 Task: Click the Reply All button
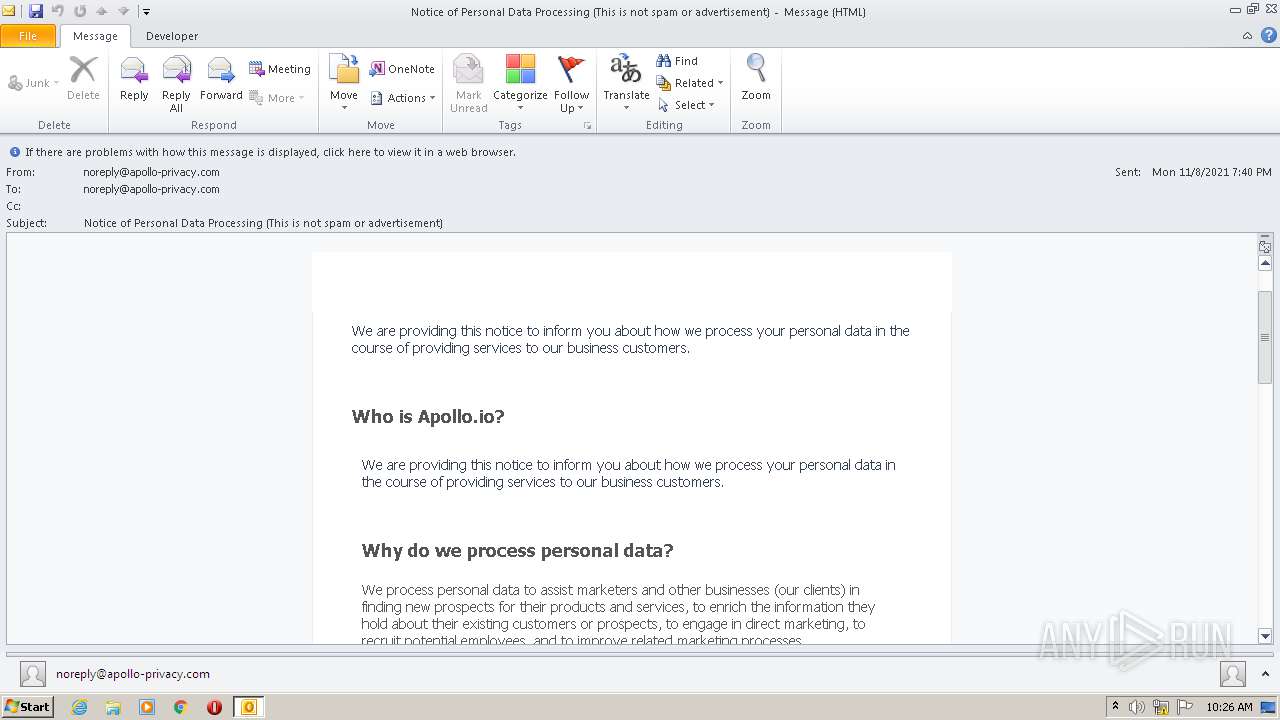point(176,84)
